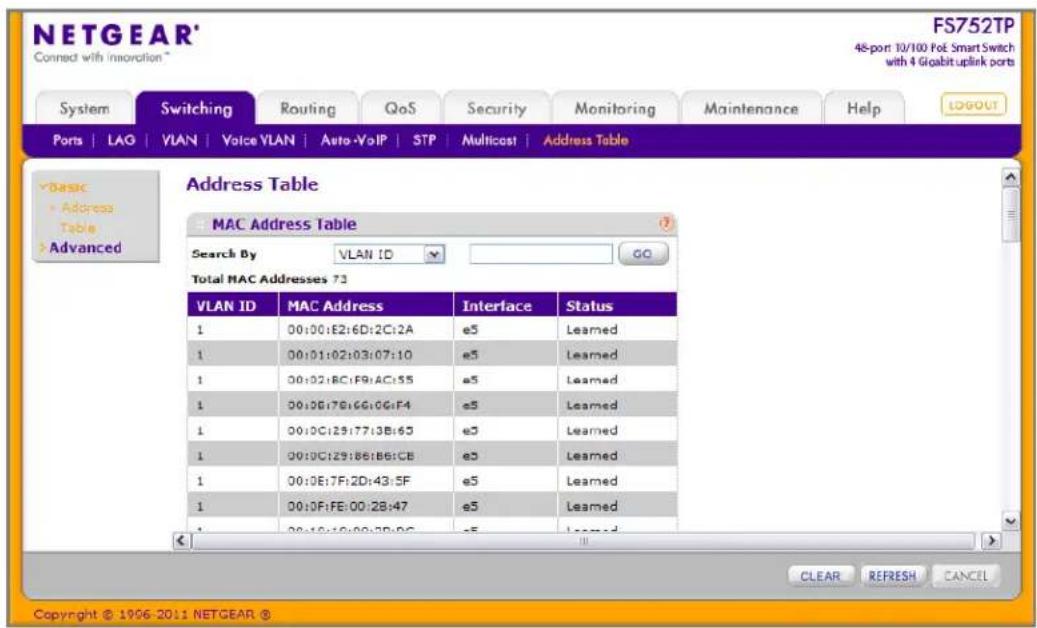Go to the Security tab
This screenshot has height=628, width=1037.
click(497, 108)
